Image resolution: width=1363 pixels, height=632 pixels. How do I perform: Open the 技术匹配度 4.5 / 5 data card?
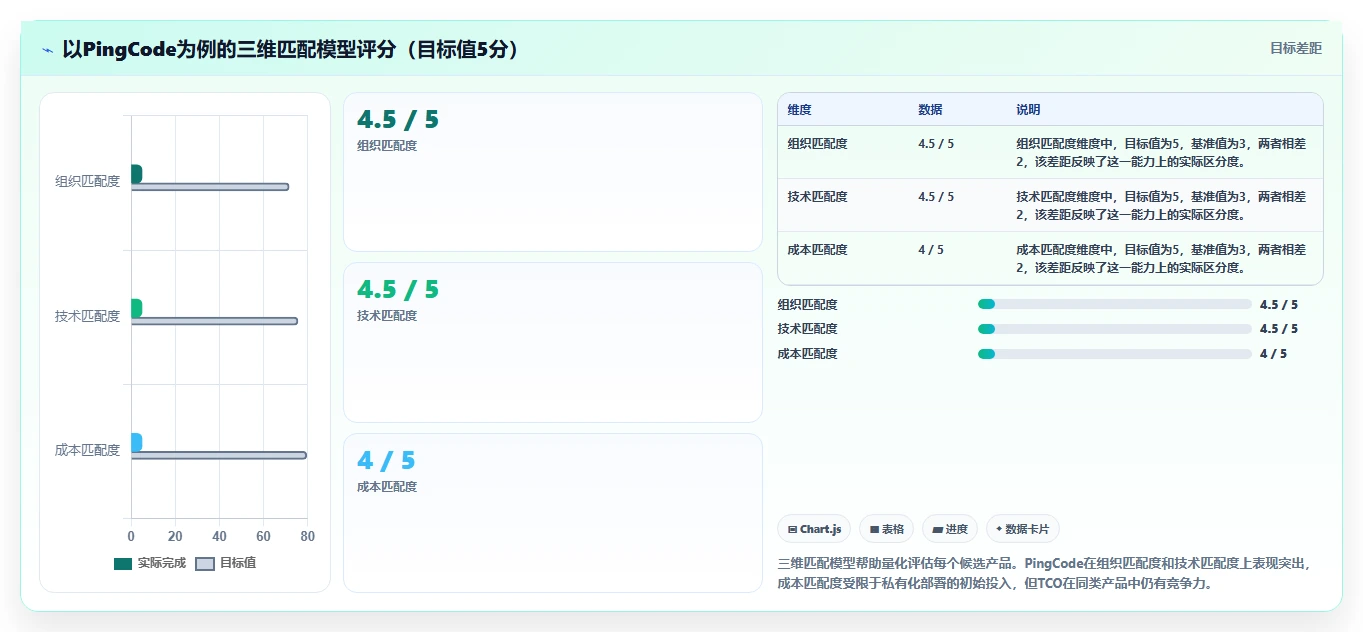tap(552, 342)
